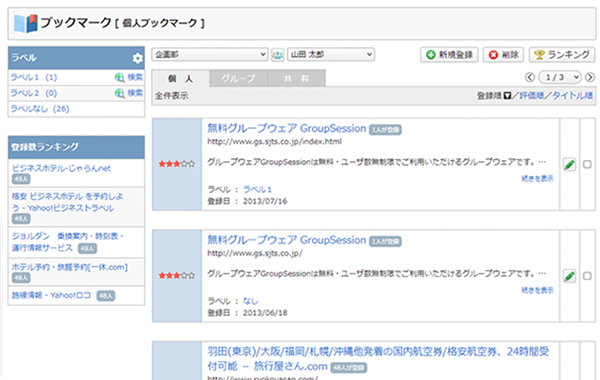600x380 pixels.
Task: Filter by ラベル1 (1)
Action: click(34, 78)
